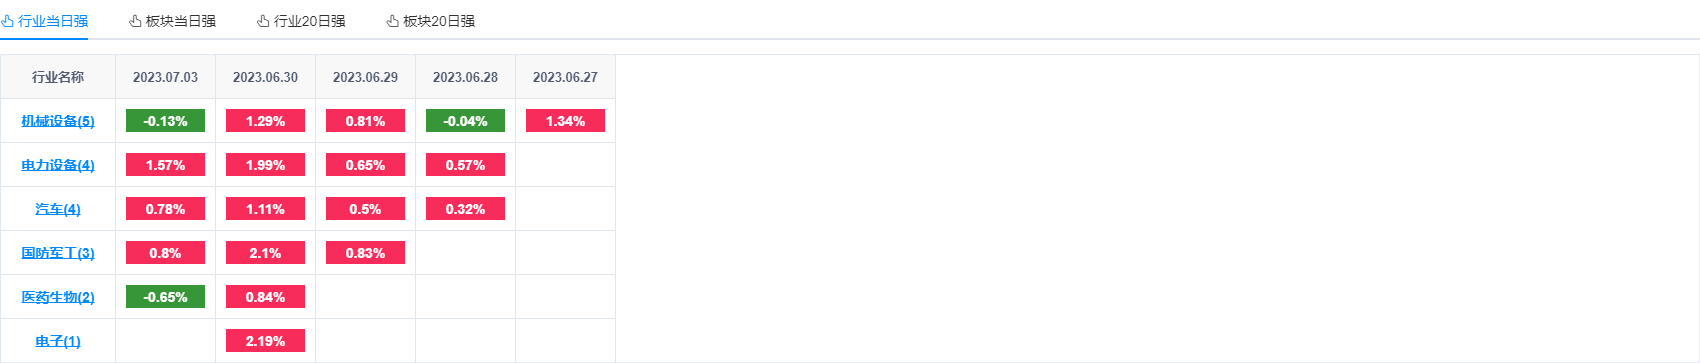Open 机械设备(5) industry link
Viewport: 1700px width, 363px height.
(x=58, y=121)
